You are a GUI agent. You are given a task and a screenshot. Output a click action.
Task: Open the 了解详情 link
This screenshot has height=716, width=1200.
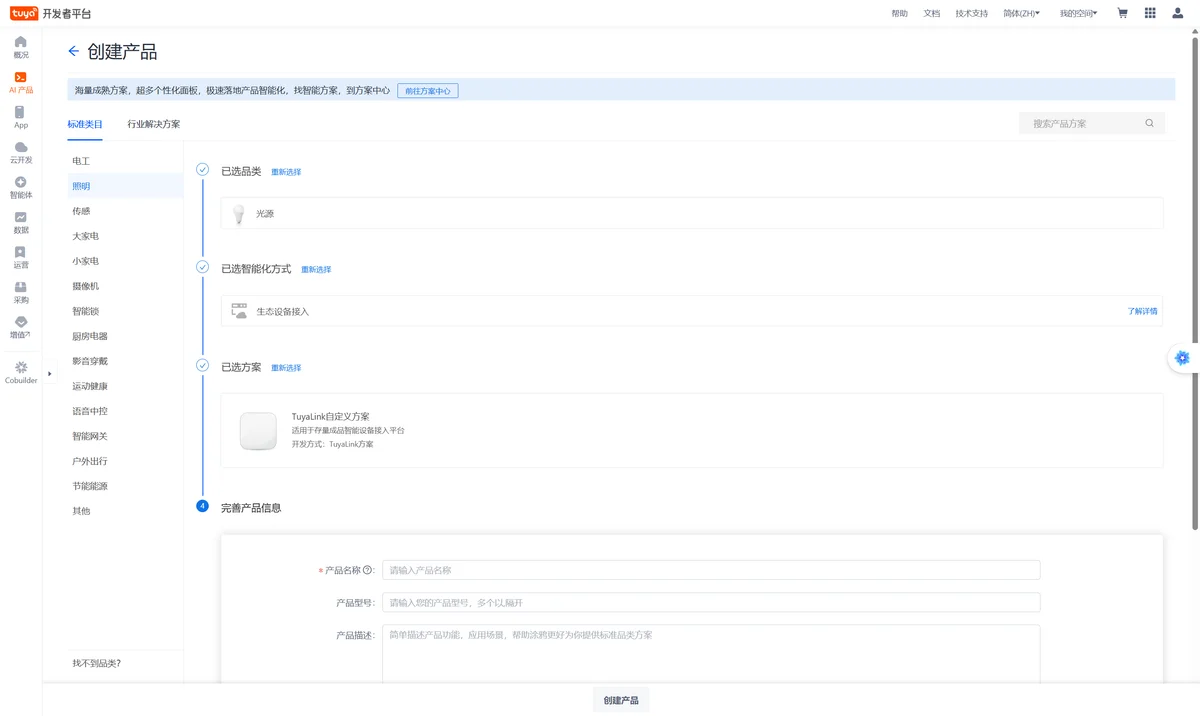1143,311
